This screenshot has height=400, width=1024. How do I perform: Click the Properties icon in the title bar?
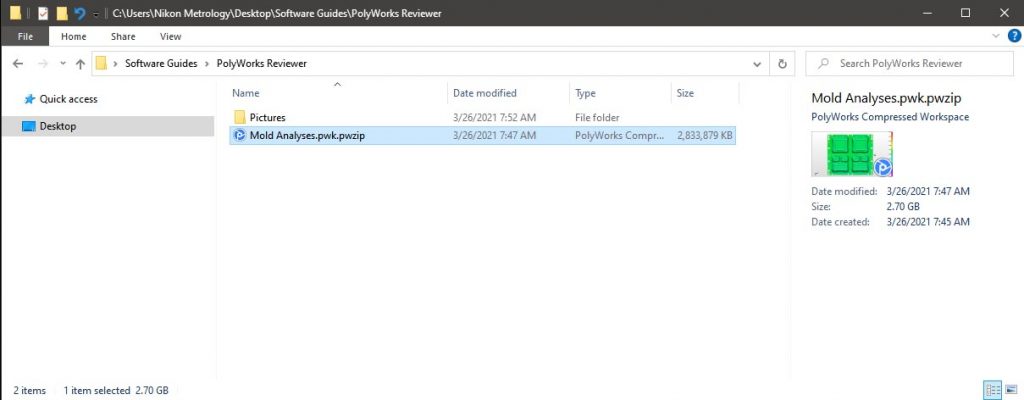(43, 13)
